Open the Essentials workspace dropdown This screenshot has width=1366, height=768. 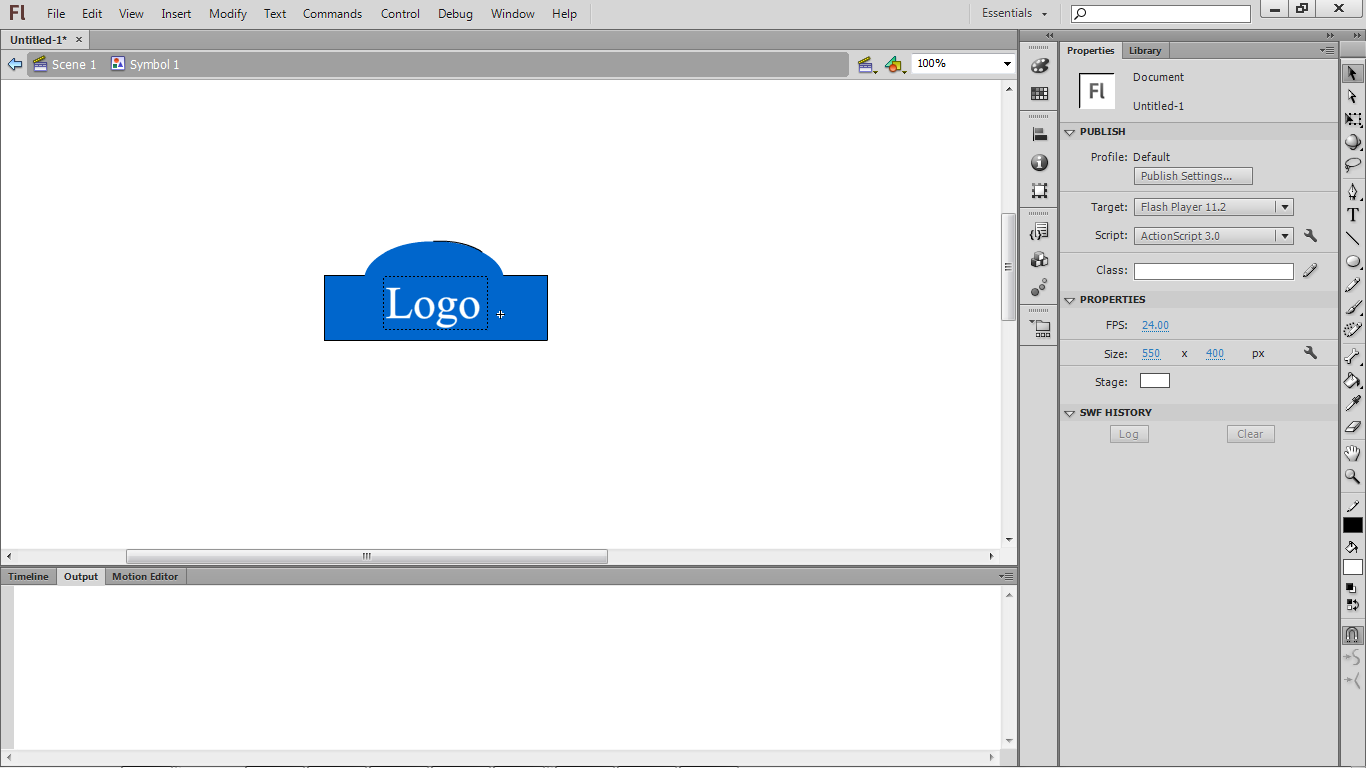pos(1014,14)
